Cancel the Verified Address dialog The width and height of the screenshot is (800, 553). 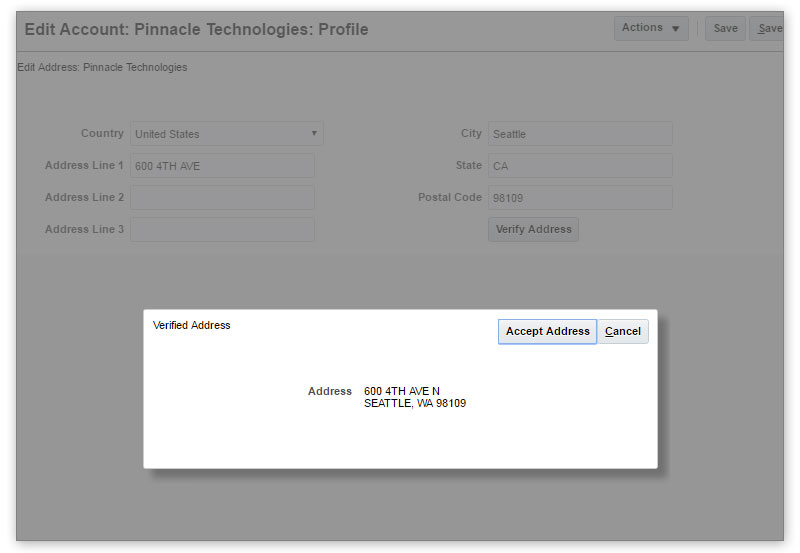(x=623, y=332)
